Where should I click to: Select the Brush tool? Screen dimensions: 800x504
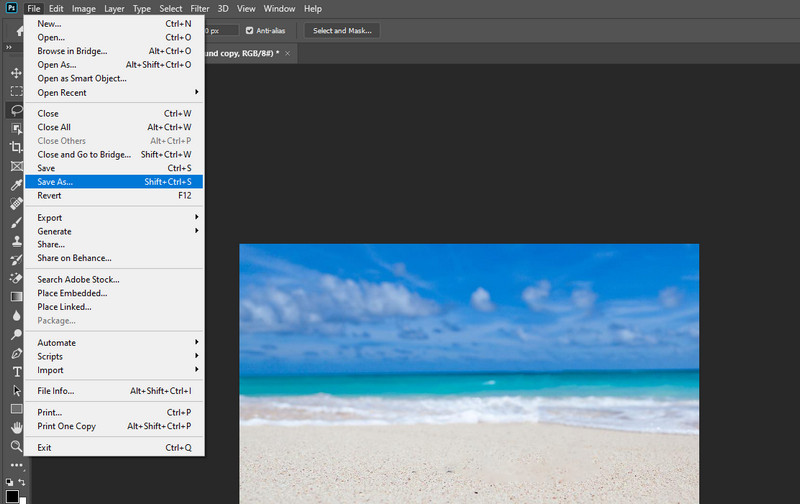pyautogui.click(x=16, y=222)
